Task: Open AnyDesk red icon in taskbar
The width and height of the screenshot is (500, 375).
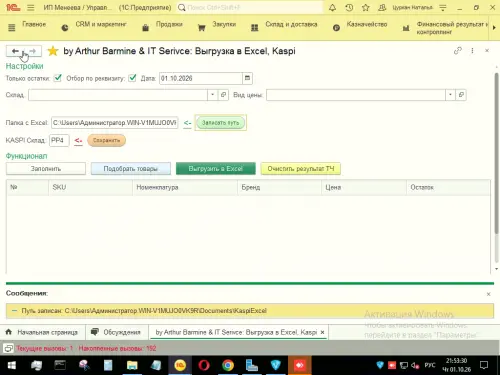Action: (300, 365)
